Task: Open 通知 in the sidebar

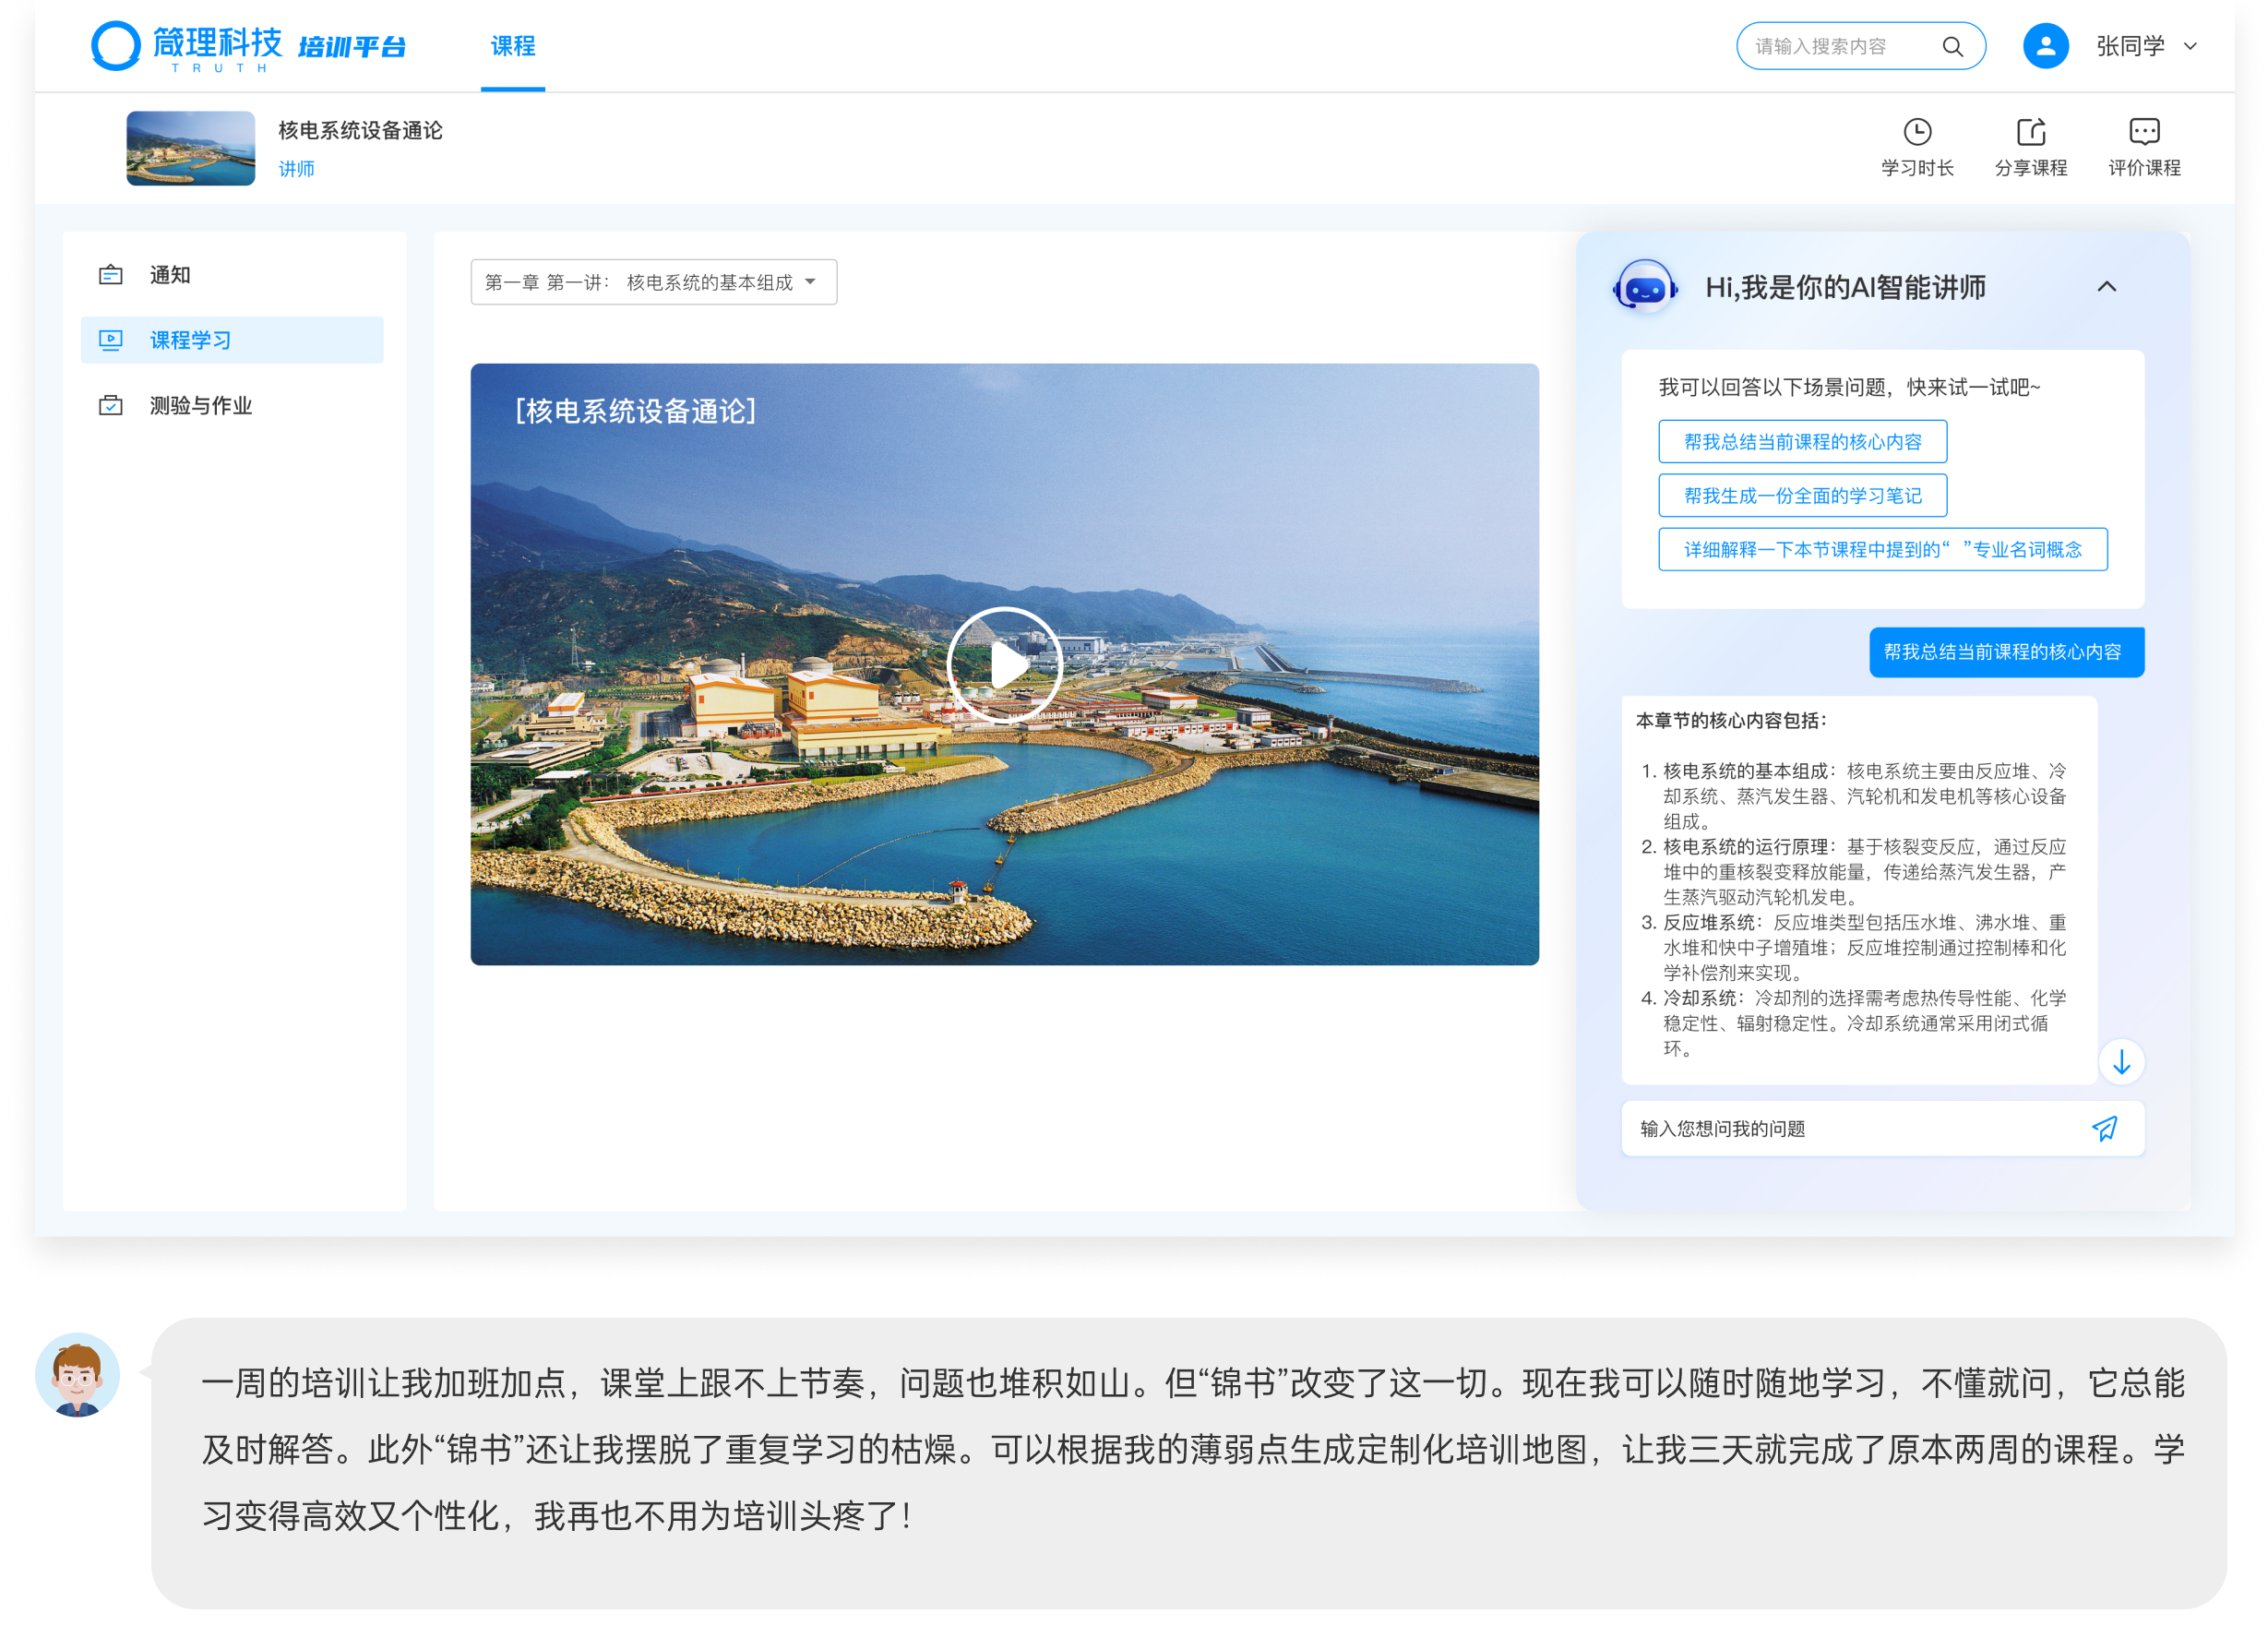Action: (x=232, y=275)
